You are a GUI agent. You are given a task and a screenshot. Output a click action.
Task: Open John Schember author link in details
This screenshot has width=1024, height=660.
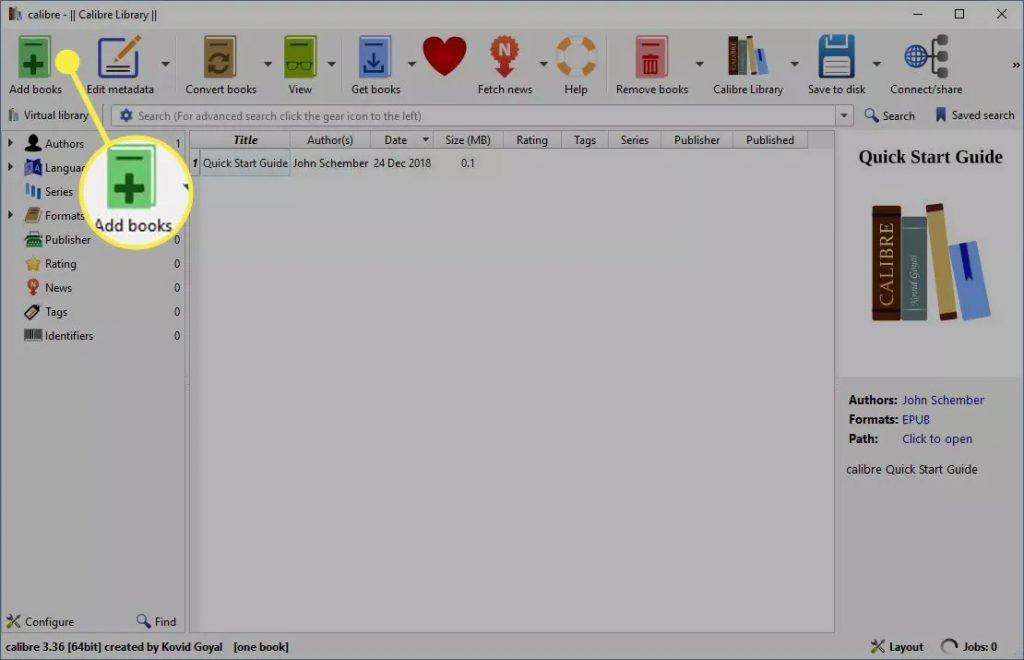(x=942, y=400)
